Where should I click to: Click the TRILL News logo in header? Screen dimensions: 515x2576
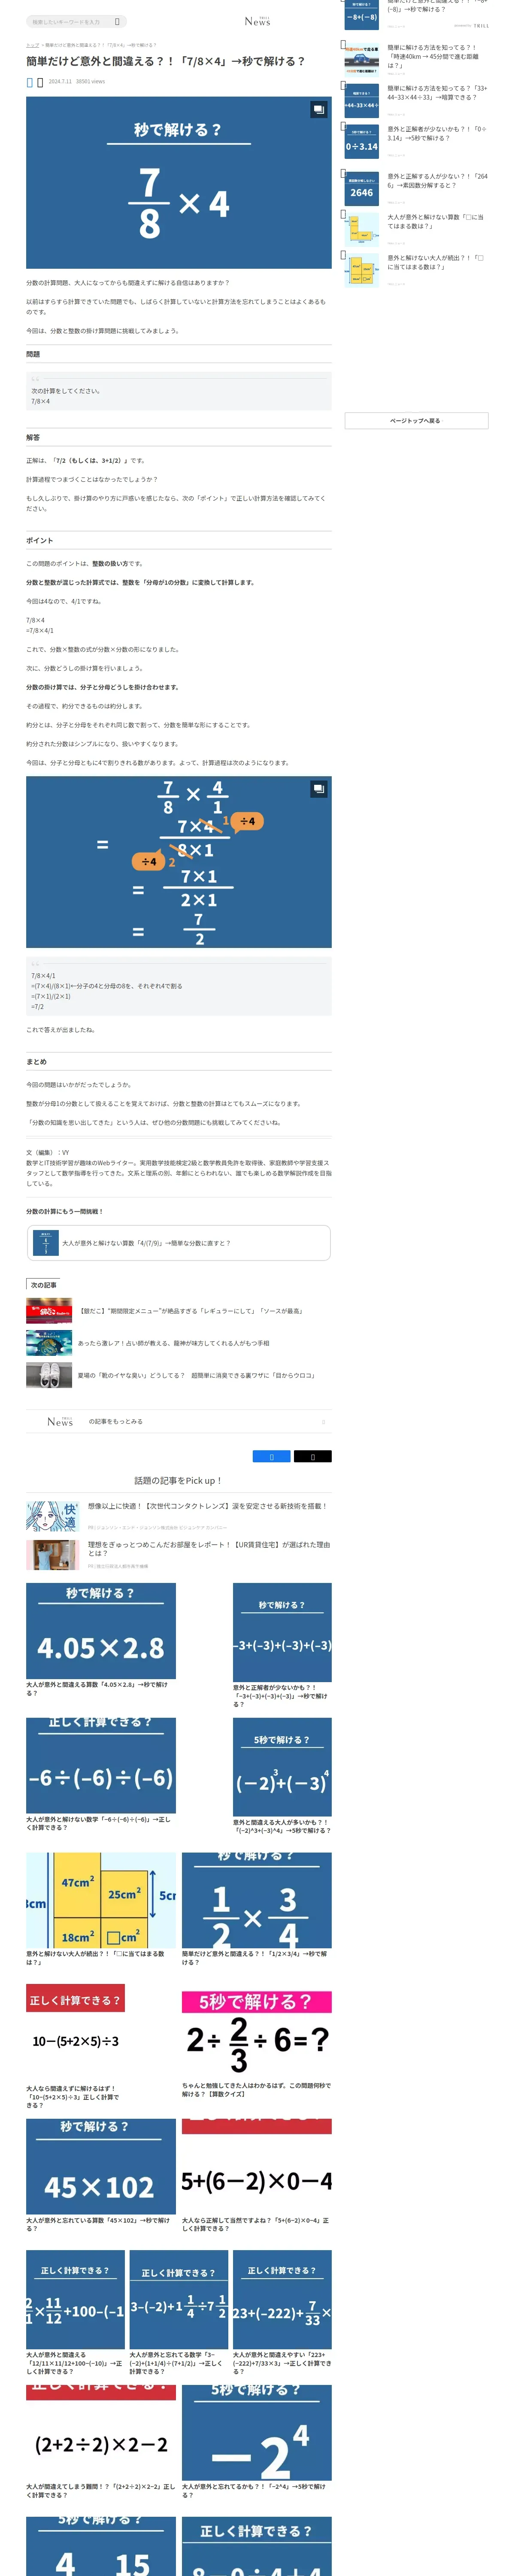(257, 21)
